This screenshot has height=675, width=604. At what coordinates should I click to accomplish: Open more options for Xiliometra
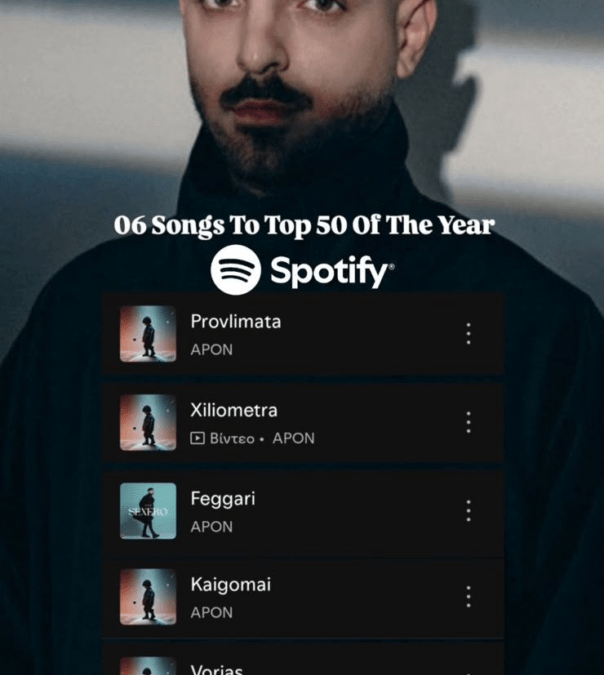coord(468,422)
